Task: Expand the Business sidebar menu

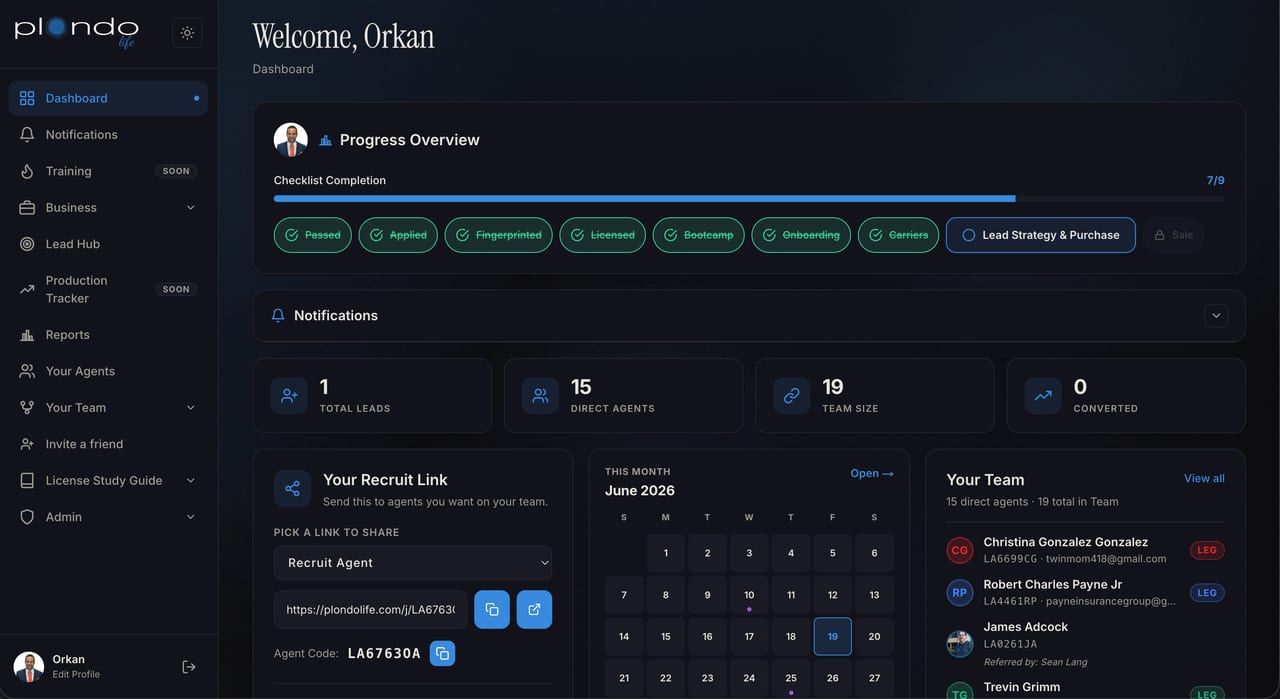Action: pyautogui.click(x=108, y=207)
